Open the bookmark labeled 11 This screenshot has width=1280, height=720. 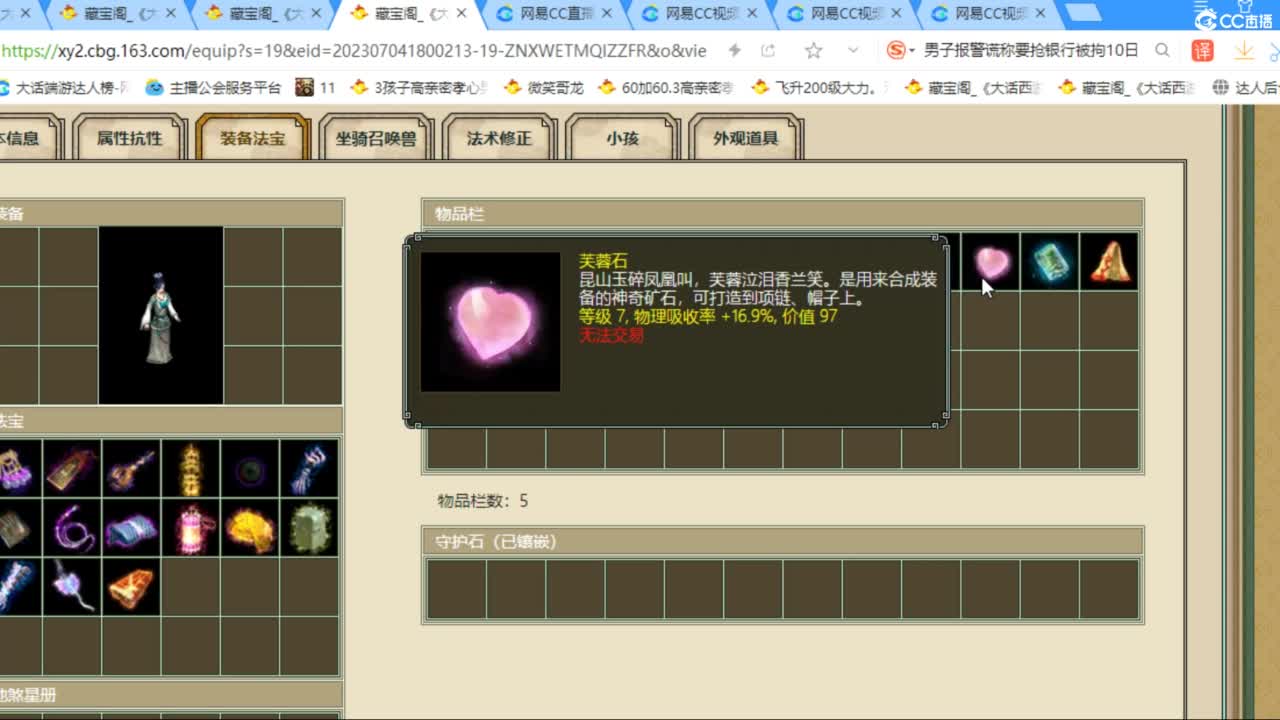point(316,88)
